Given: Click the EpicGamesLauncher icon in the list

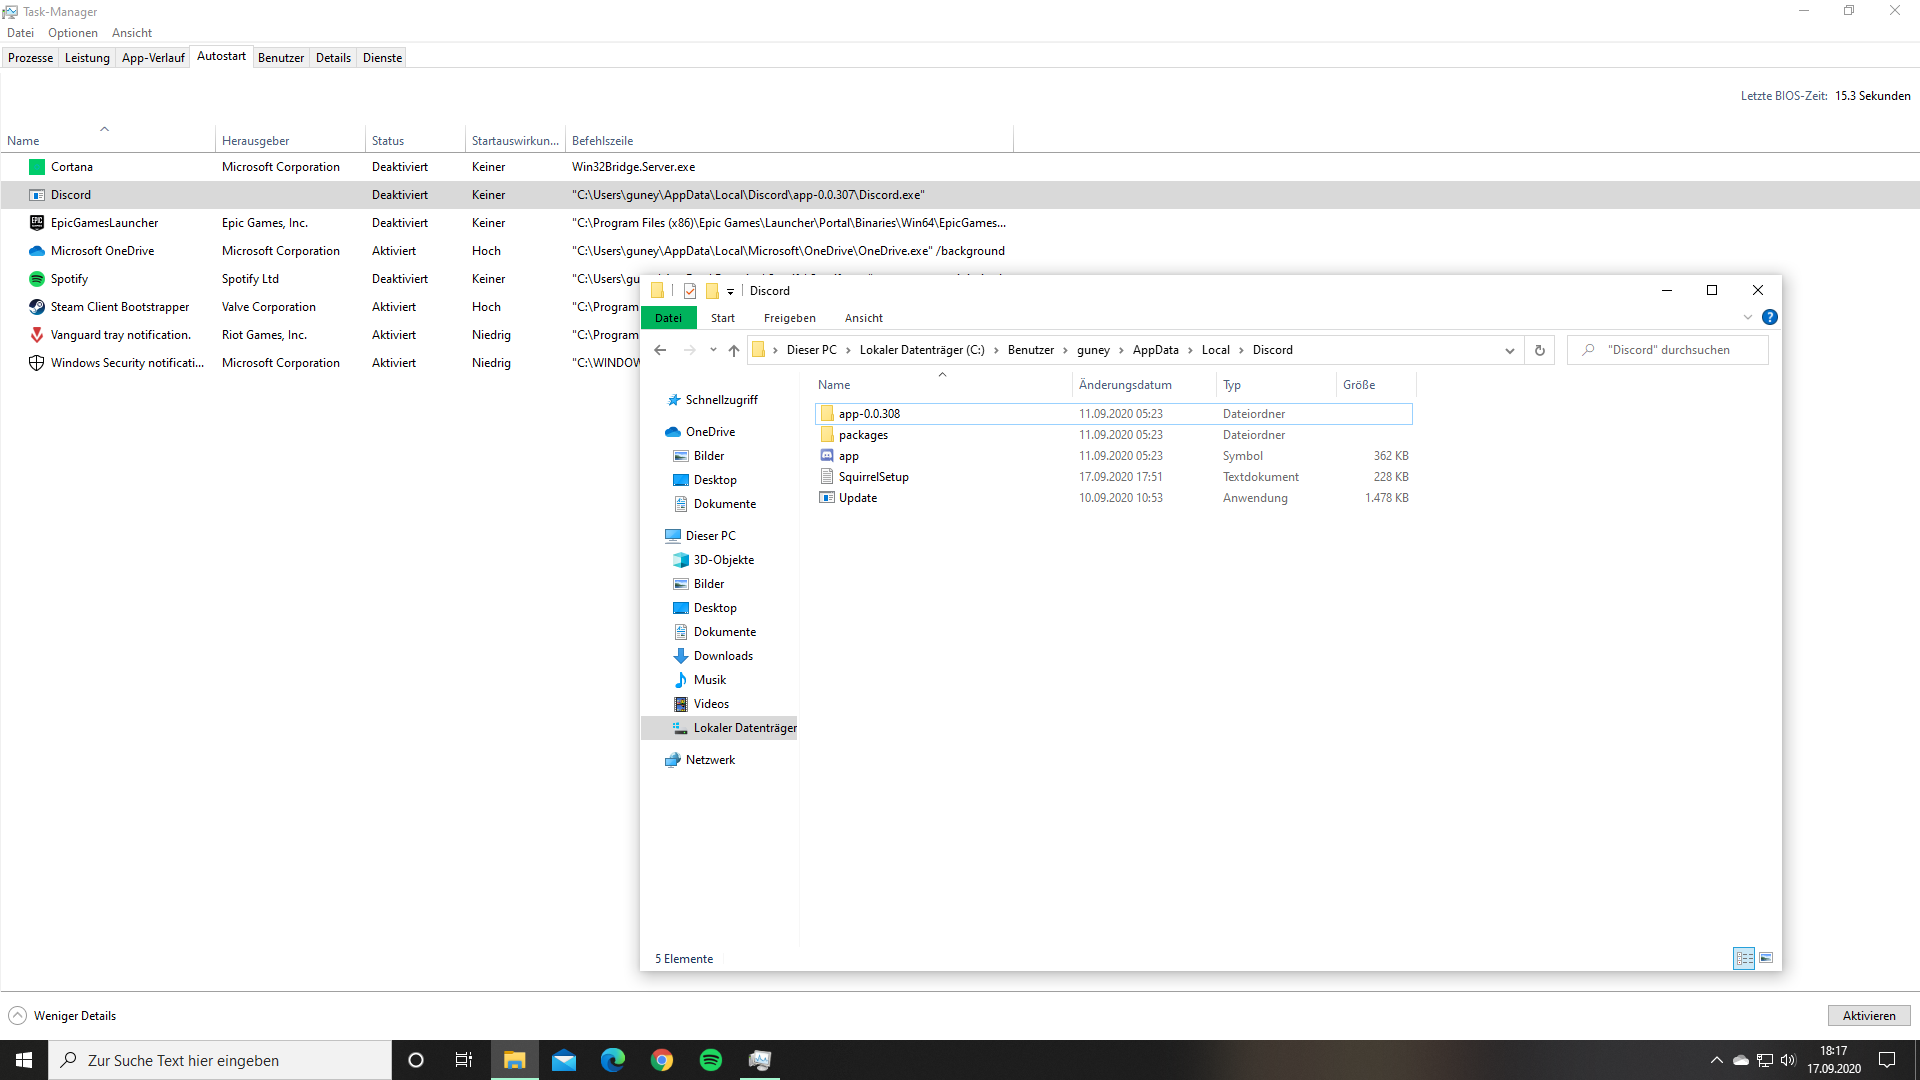Looking at the screenshot, I should [37, 223].
